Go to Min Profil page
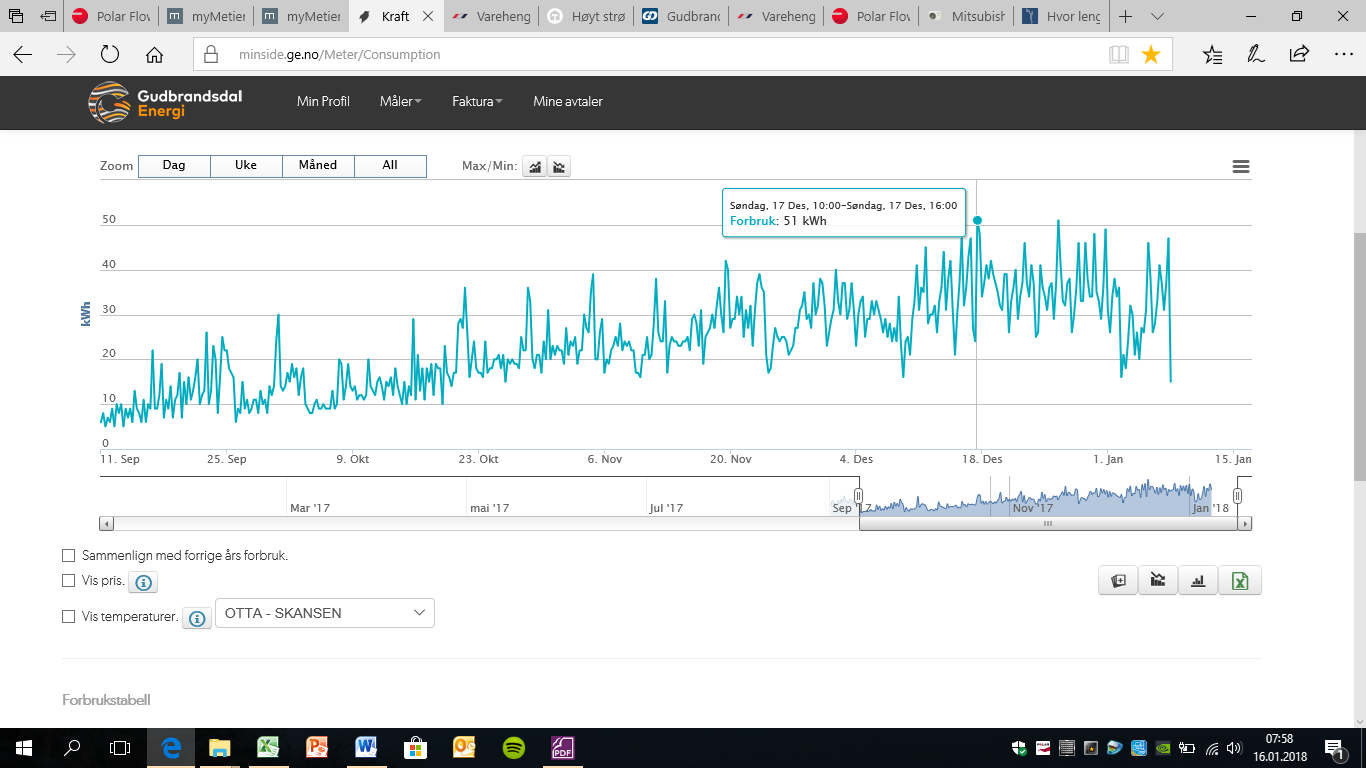The height and width of the screenshot is (768, 1366). click(x=323, y=101)
